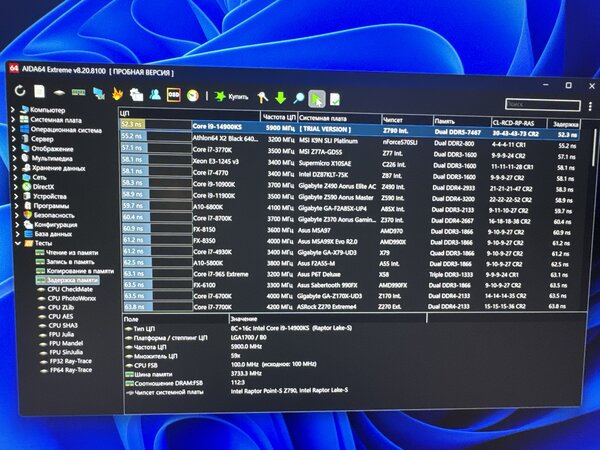Expand the DirectX tree node
Viewport: 600px width, 450px height.
tap(16, 186)
